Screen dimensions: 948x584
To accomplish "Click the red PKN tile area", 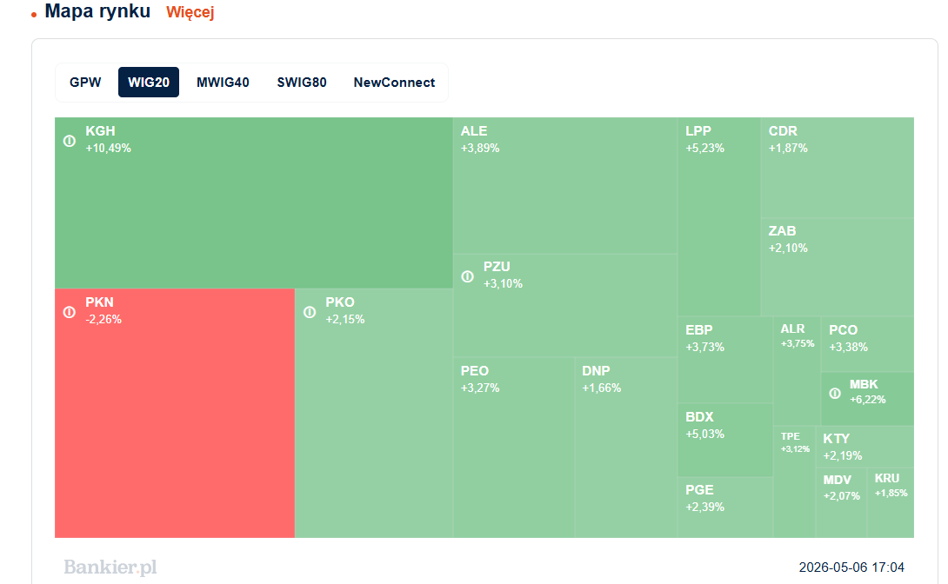I will click(x=175, y=413).
